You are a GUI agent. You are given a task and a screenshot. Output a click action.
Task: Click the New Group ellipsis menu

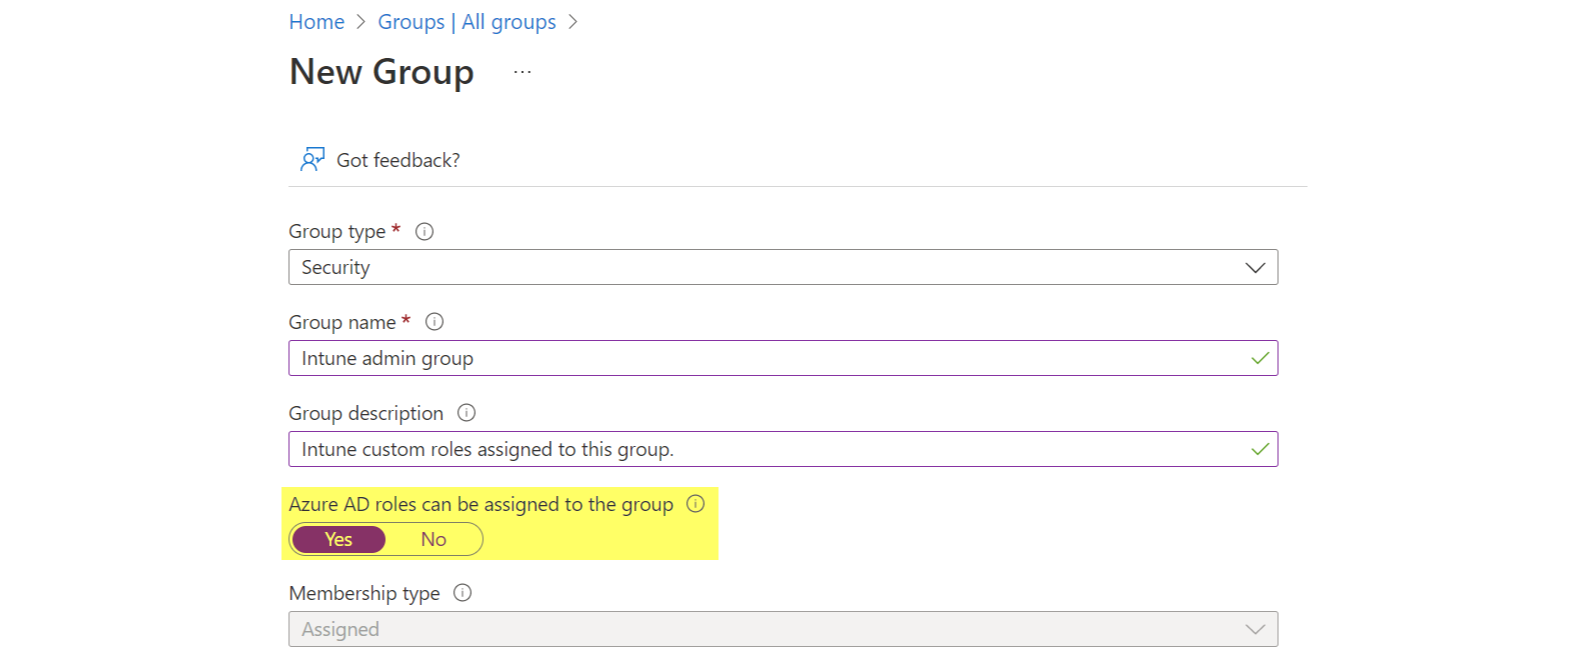[522, 70]
